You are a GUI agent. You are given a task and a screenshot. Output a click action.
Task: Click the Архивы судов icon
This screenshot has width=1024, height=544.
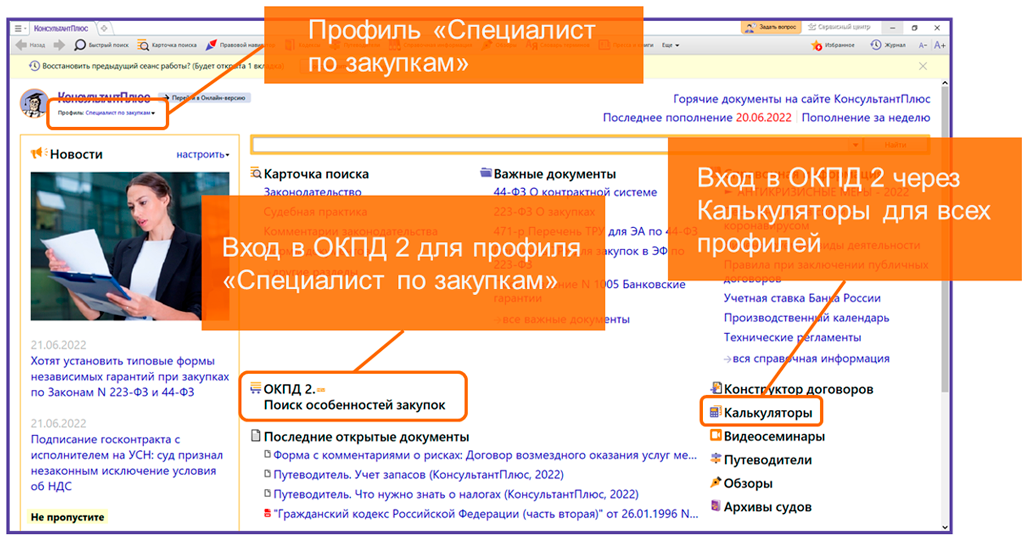pos(715,506)
